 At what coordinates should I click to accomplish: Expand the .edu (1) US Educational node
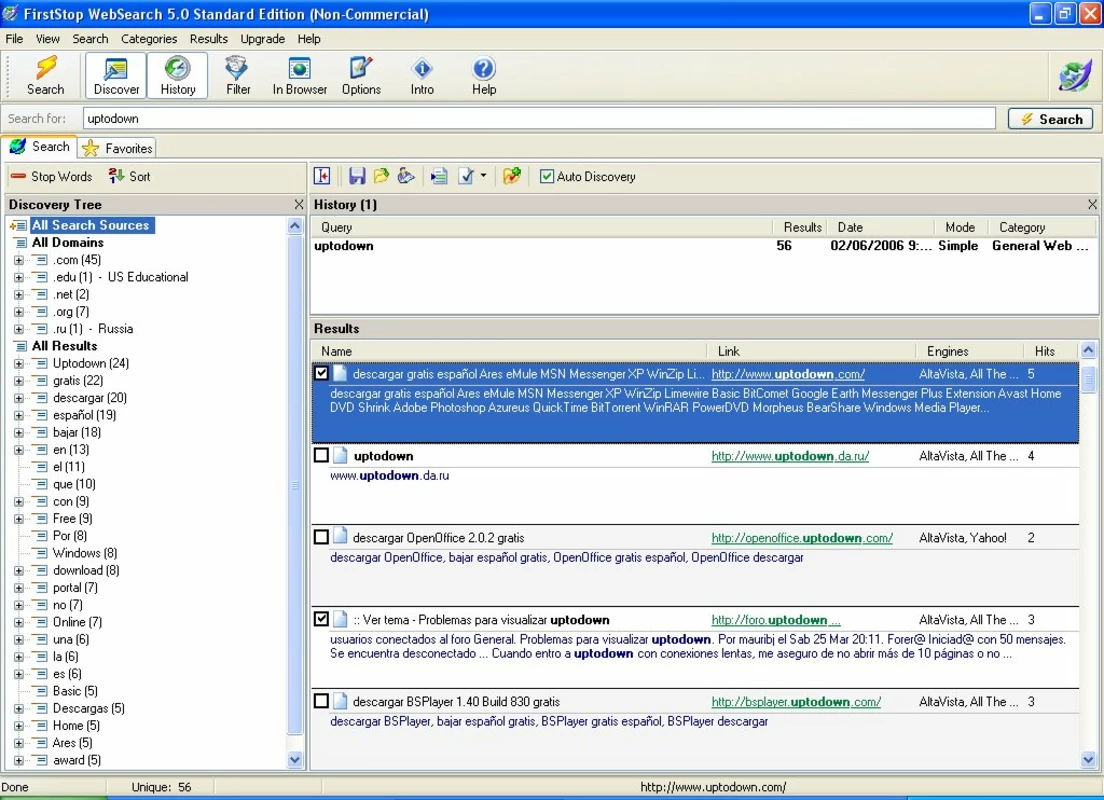coord(19,277)
